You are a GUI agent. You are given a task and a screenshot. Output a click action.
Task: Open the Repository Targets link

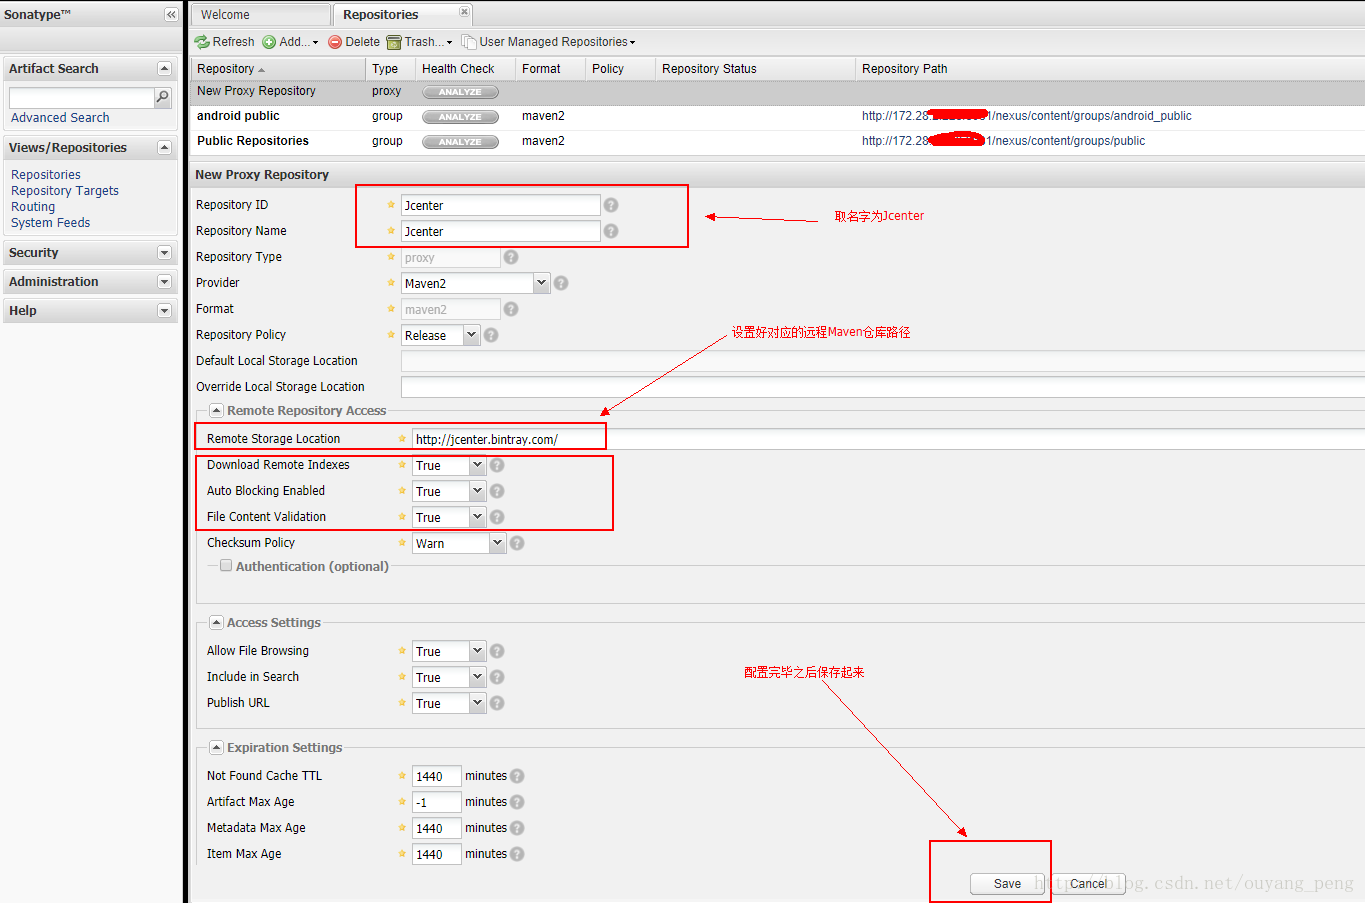coord(65,191)
